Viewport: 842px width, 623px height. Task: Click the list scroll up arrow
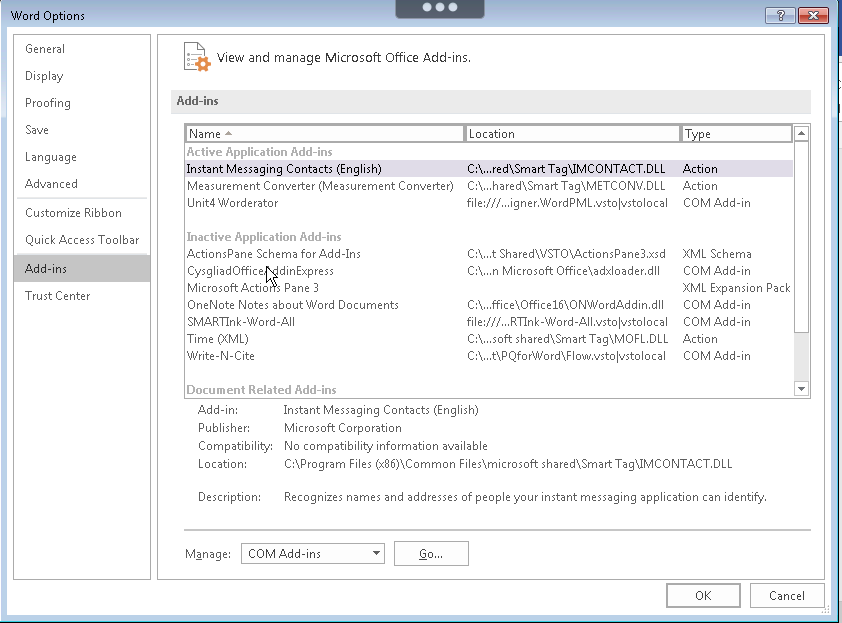[x=801, y=133]
